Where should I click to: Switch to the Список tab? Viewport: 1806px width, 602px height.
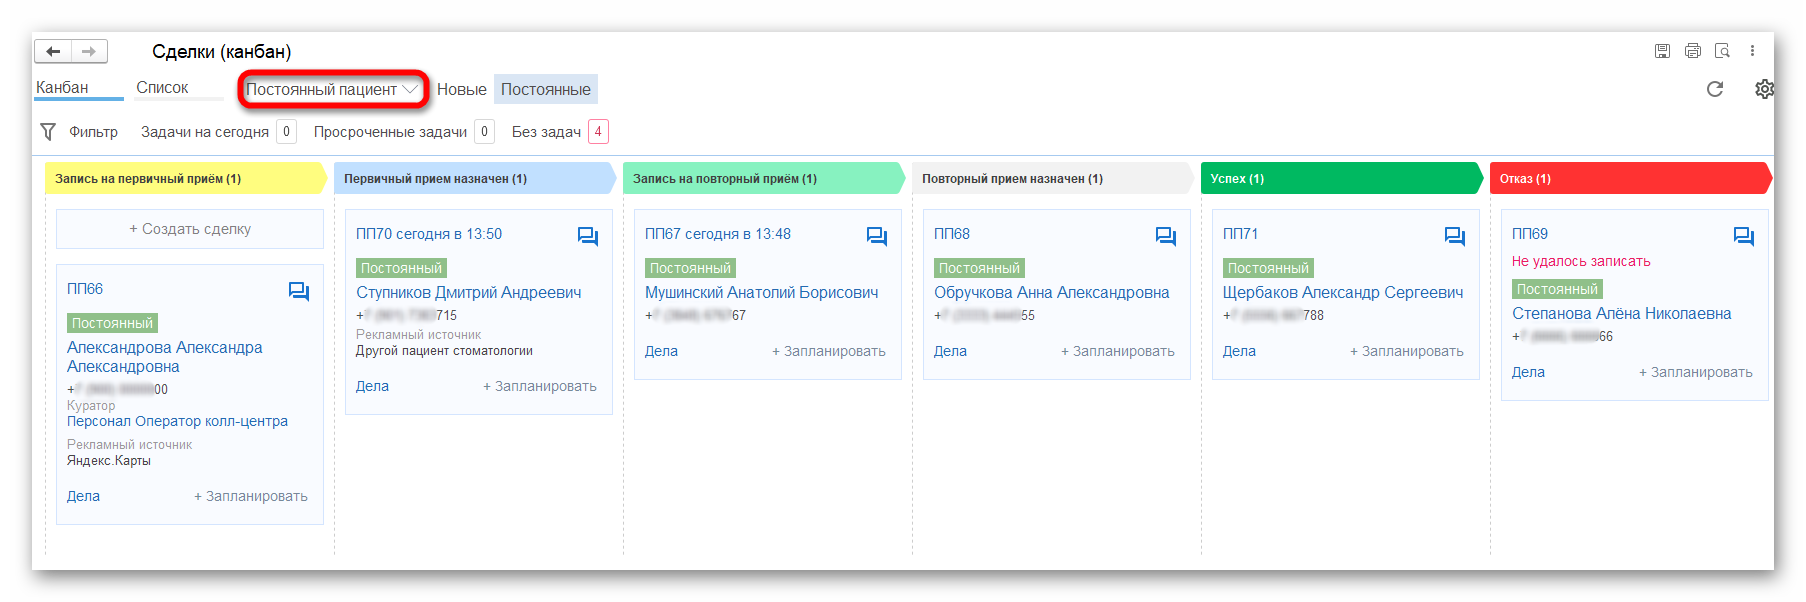163,88
